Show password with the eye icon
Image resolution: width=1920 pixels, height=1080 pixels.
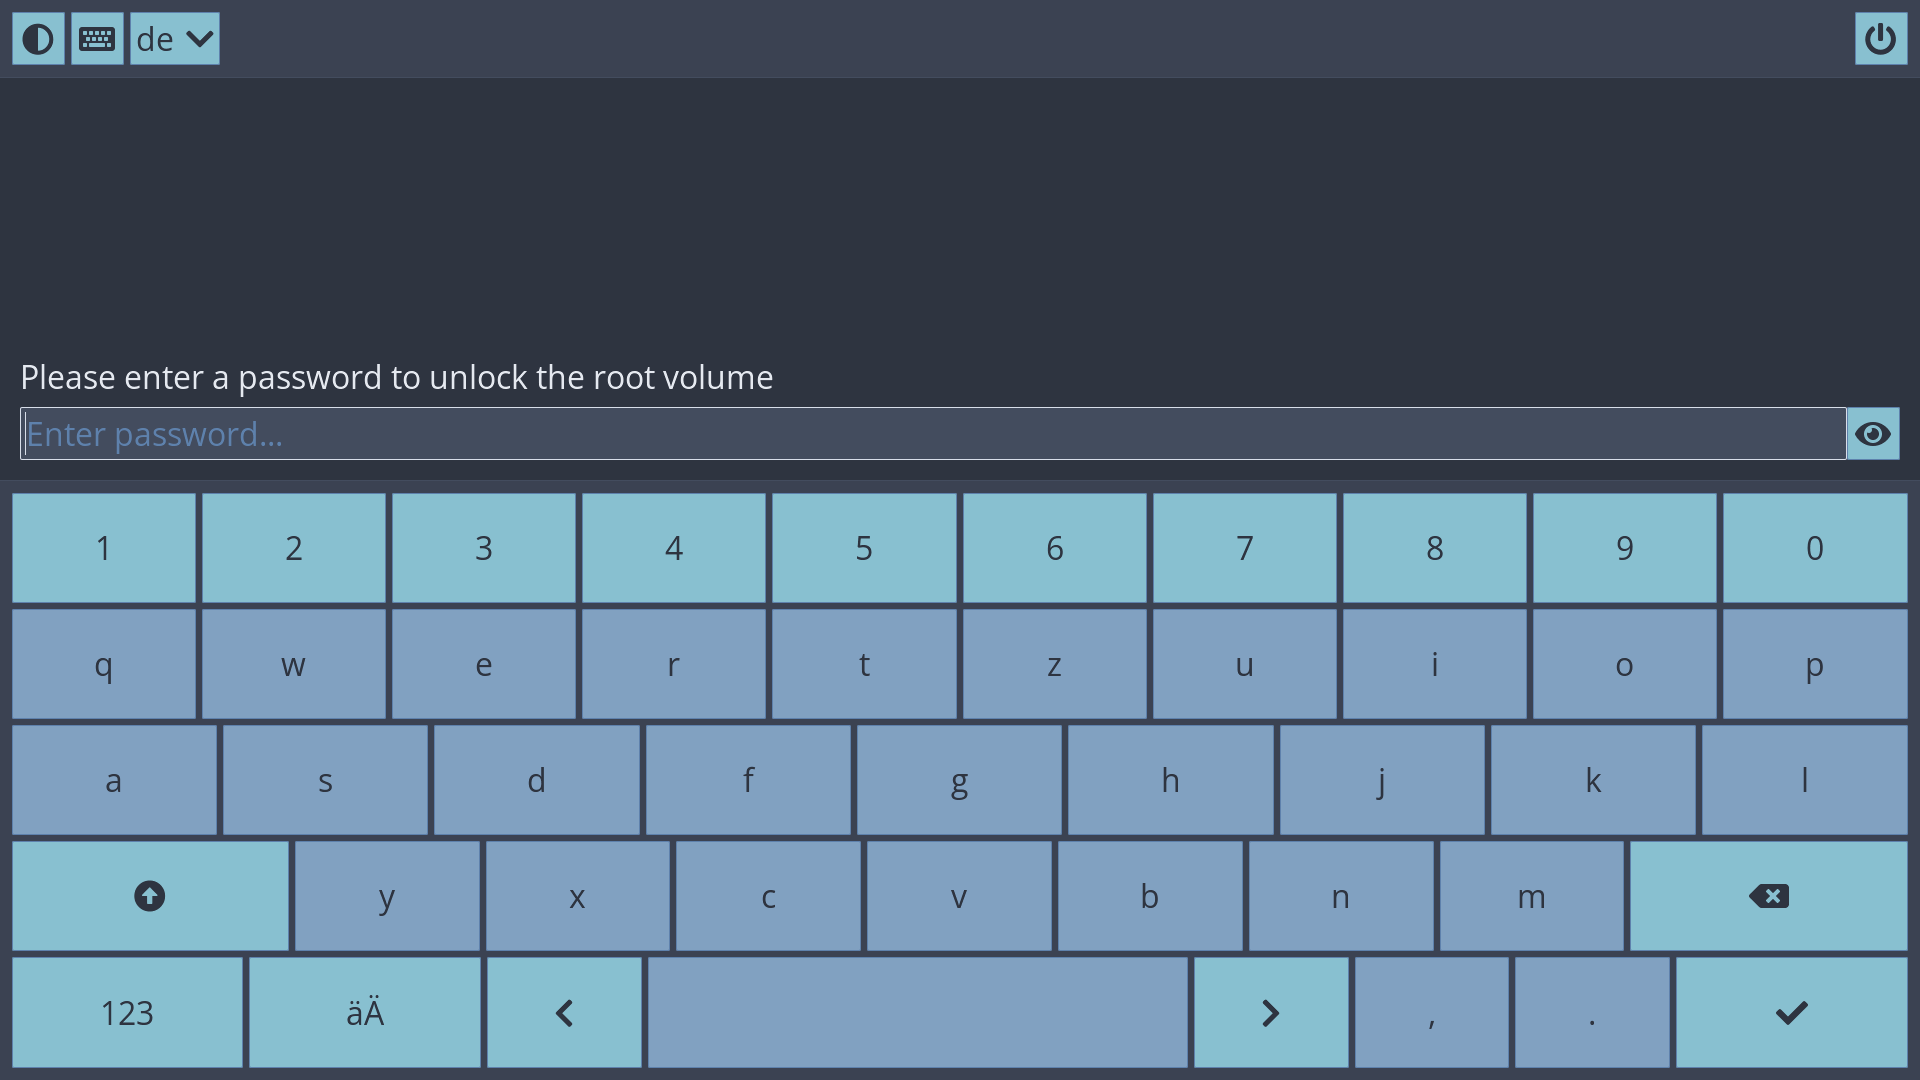pos(1872,434)
